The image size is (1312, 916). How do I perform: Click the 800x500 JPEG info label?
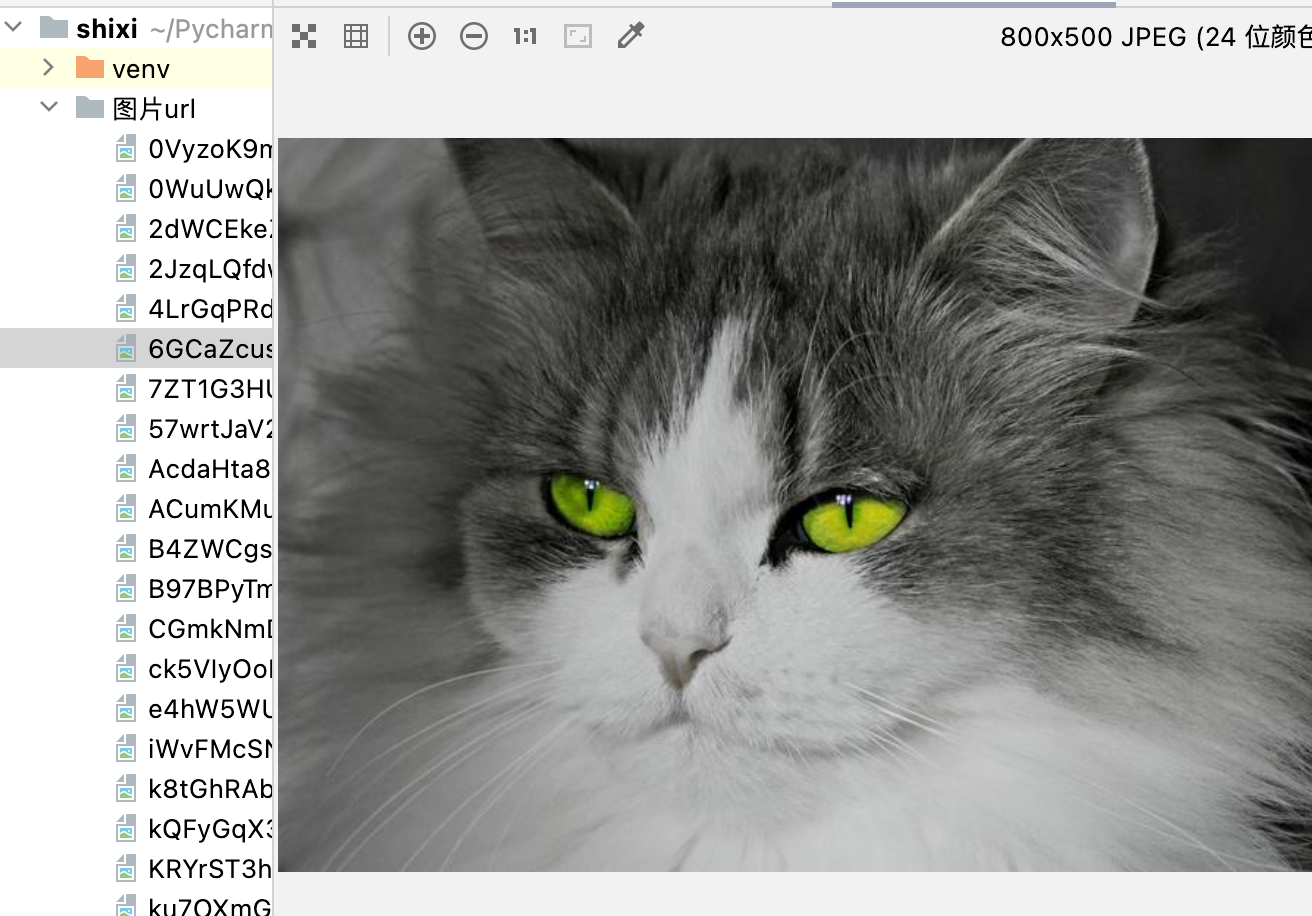(x=1156, y=37)
